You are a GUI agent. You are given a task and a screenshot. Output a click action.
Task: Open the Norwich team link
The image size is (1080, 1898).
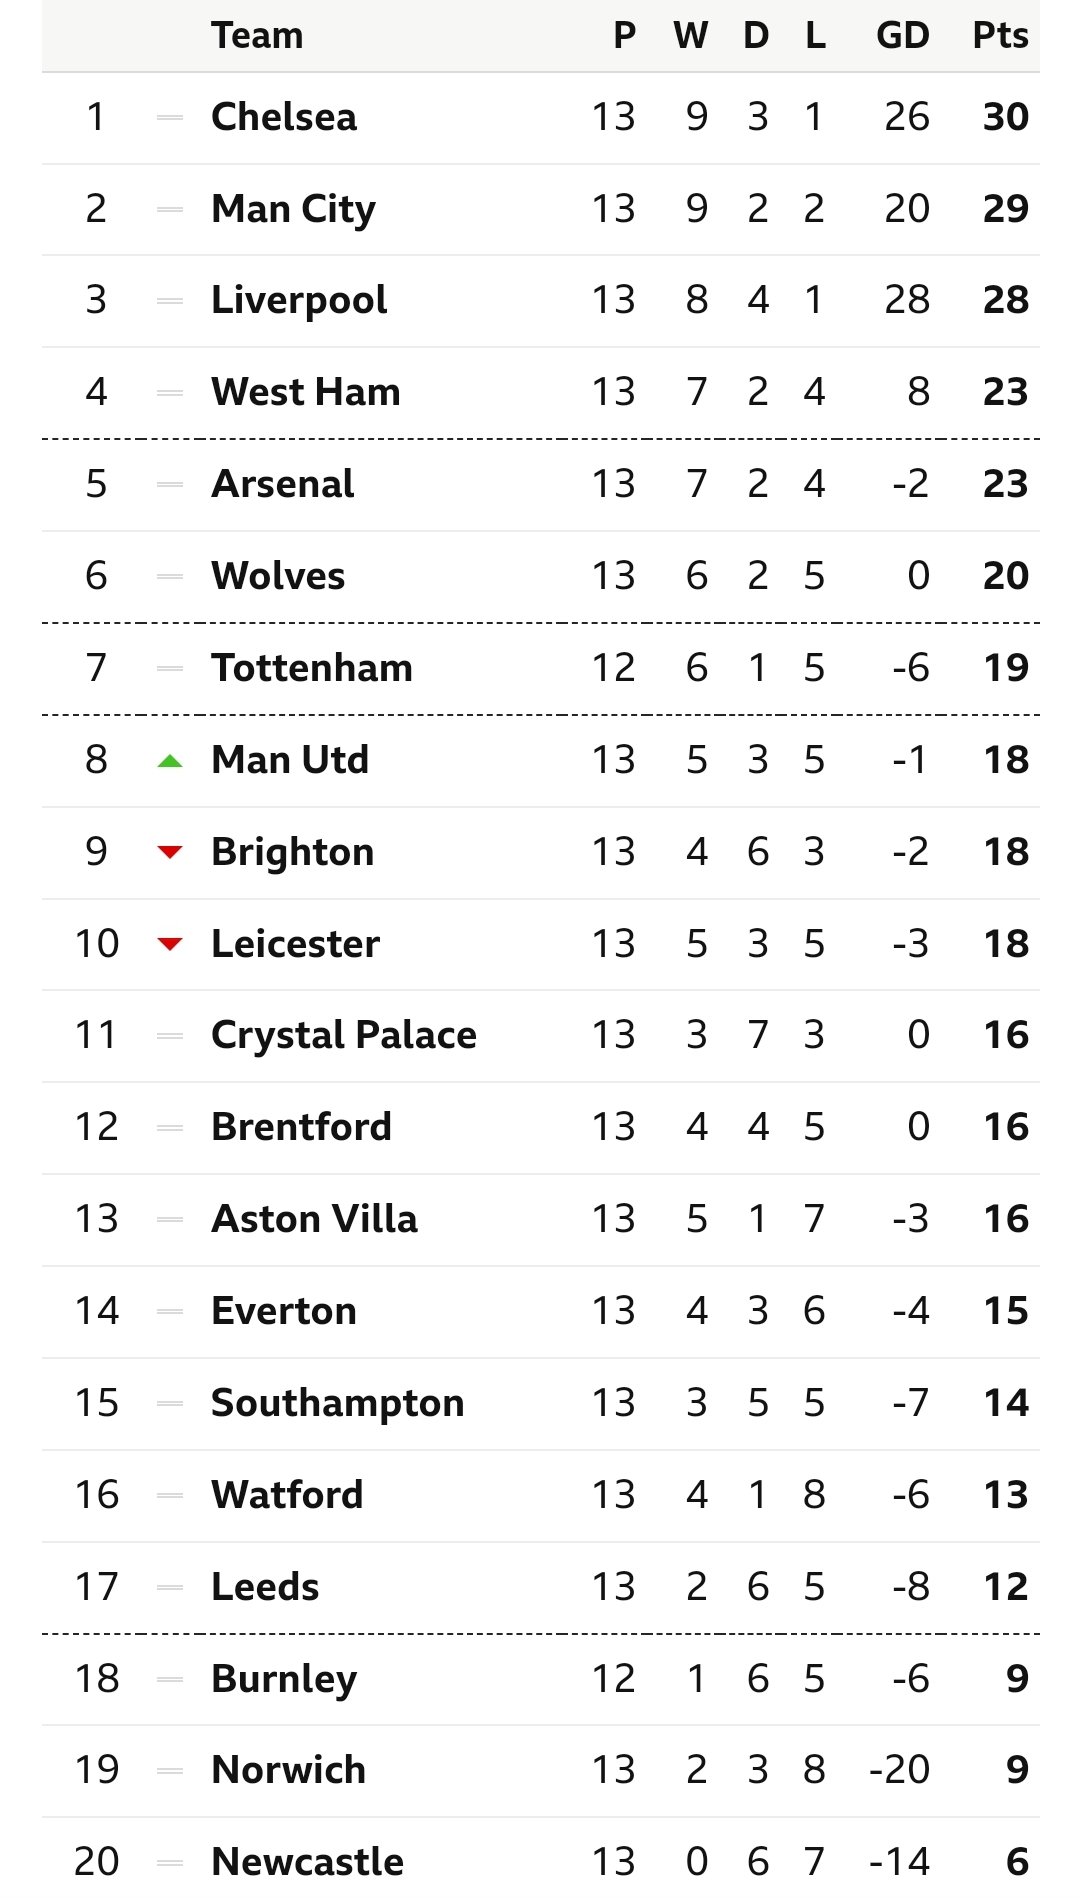click(289, 1770)
